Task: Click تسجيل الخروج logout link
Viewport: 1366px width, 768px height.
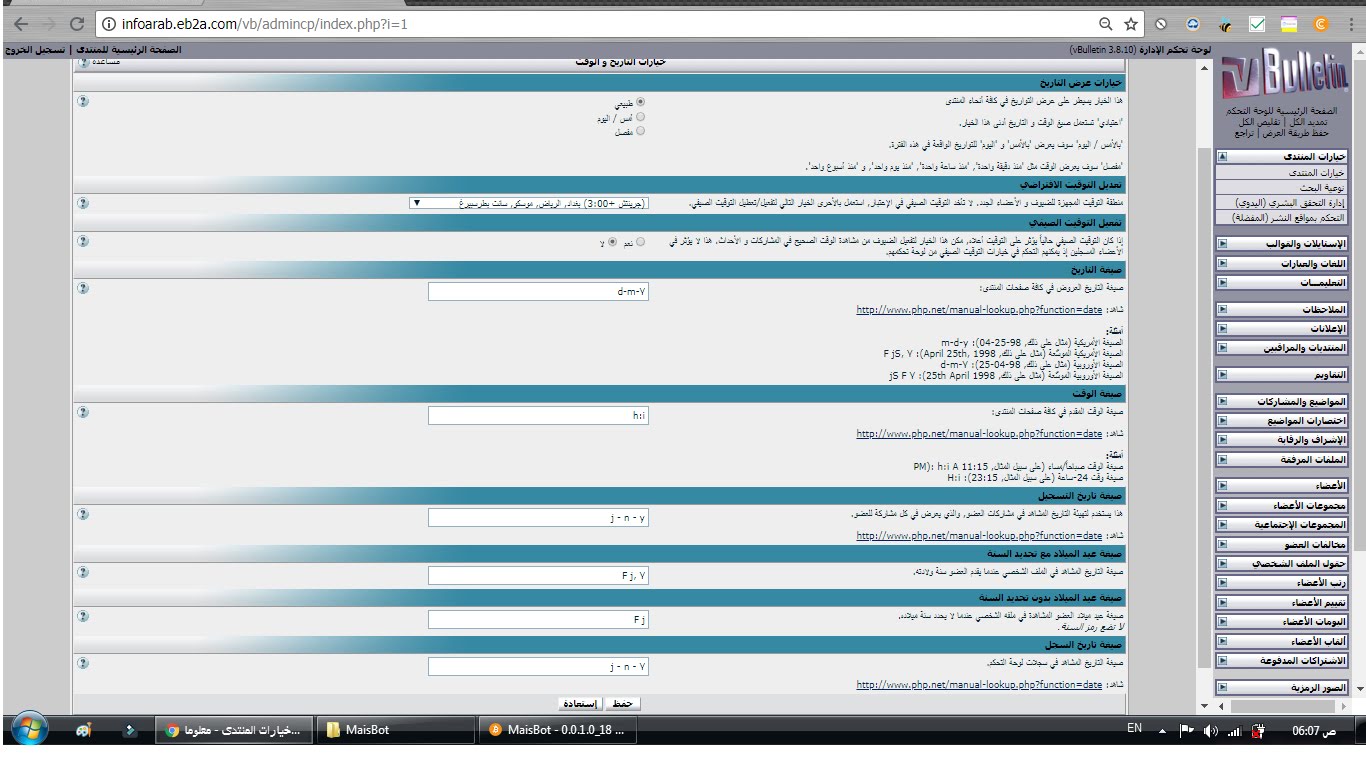Action: click(x=34, y=49)
